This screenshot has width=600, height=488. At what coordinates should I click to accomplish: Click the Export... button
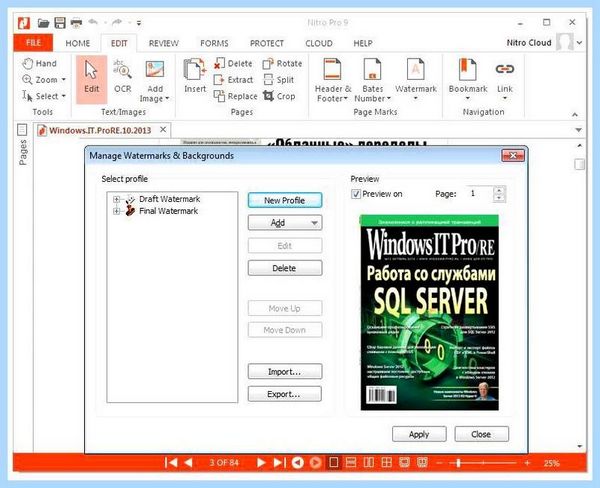point(285,394)
